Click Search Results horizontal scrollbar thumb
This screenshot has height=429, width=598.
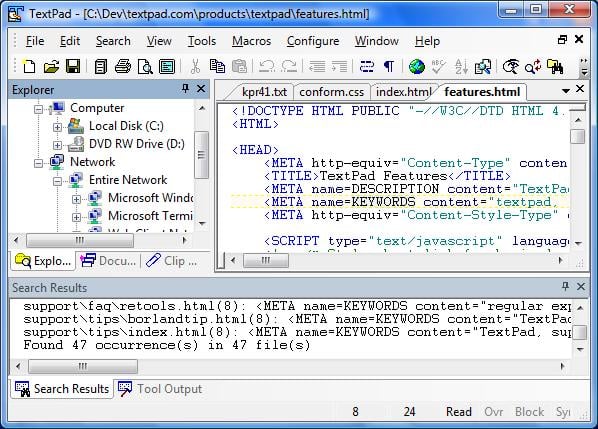click(x=82, y=366)
